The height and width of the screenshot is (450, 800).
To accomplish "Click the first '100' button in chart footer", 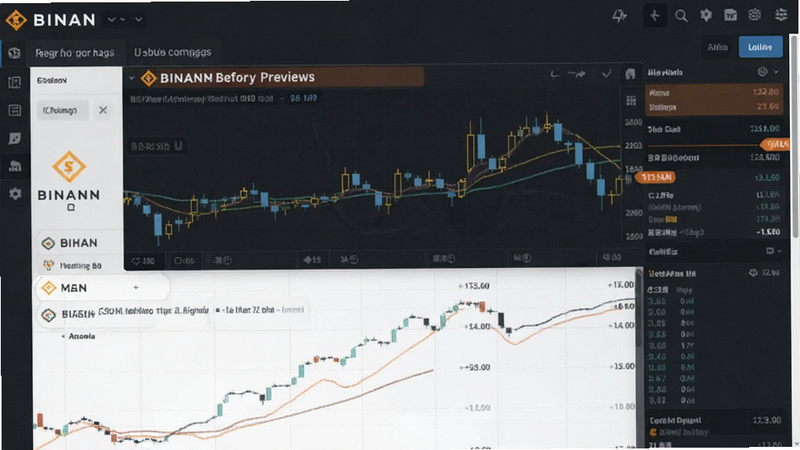I will pyautogui.click(x=144, y=261).
